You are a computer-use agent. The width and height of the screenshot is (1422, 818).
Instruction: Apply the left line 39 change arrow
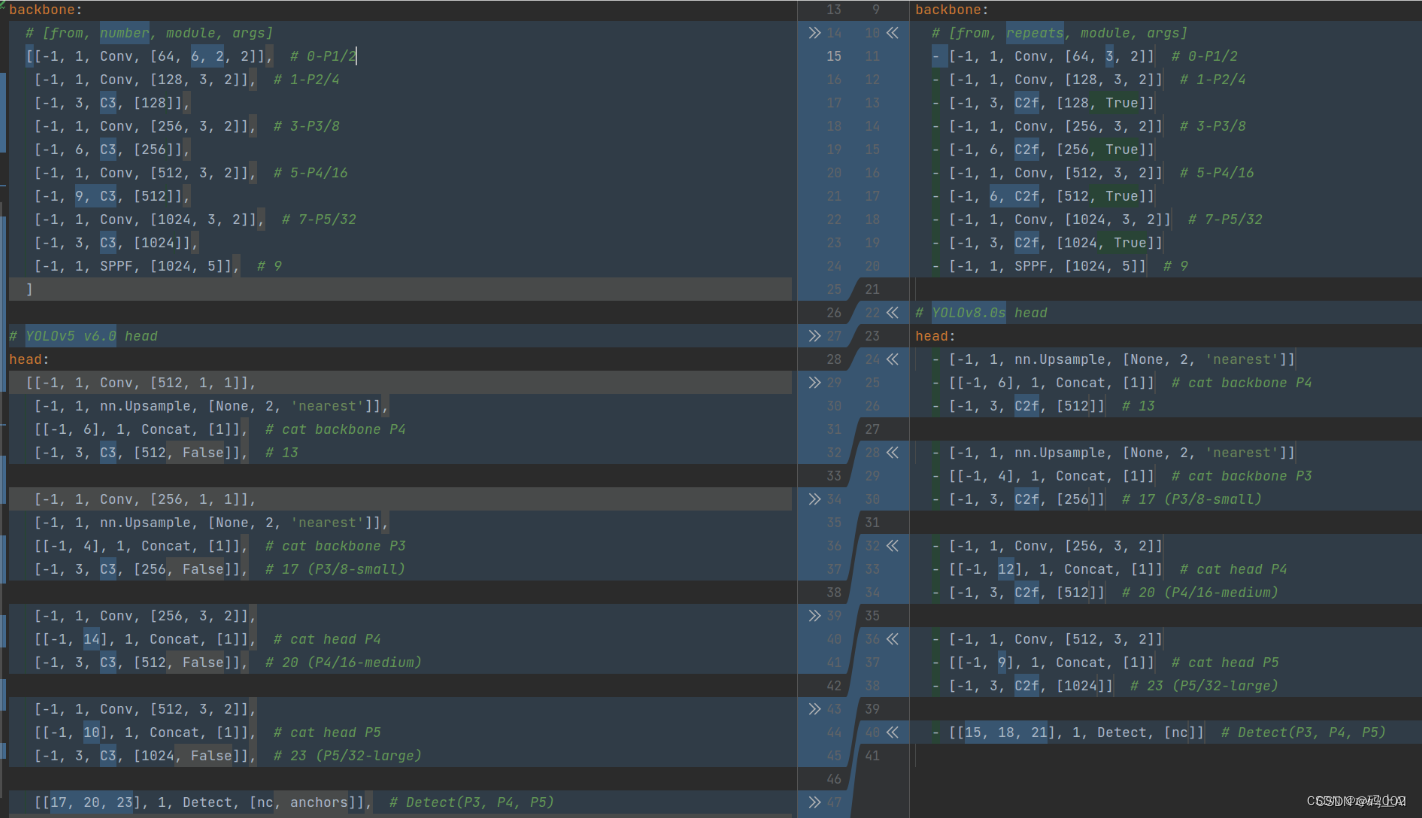(x=814, y=616)
